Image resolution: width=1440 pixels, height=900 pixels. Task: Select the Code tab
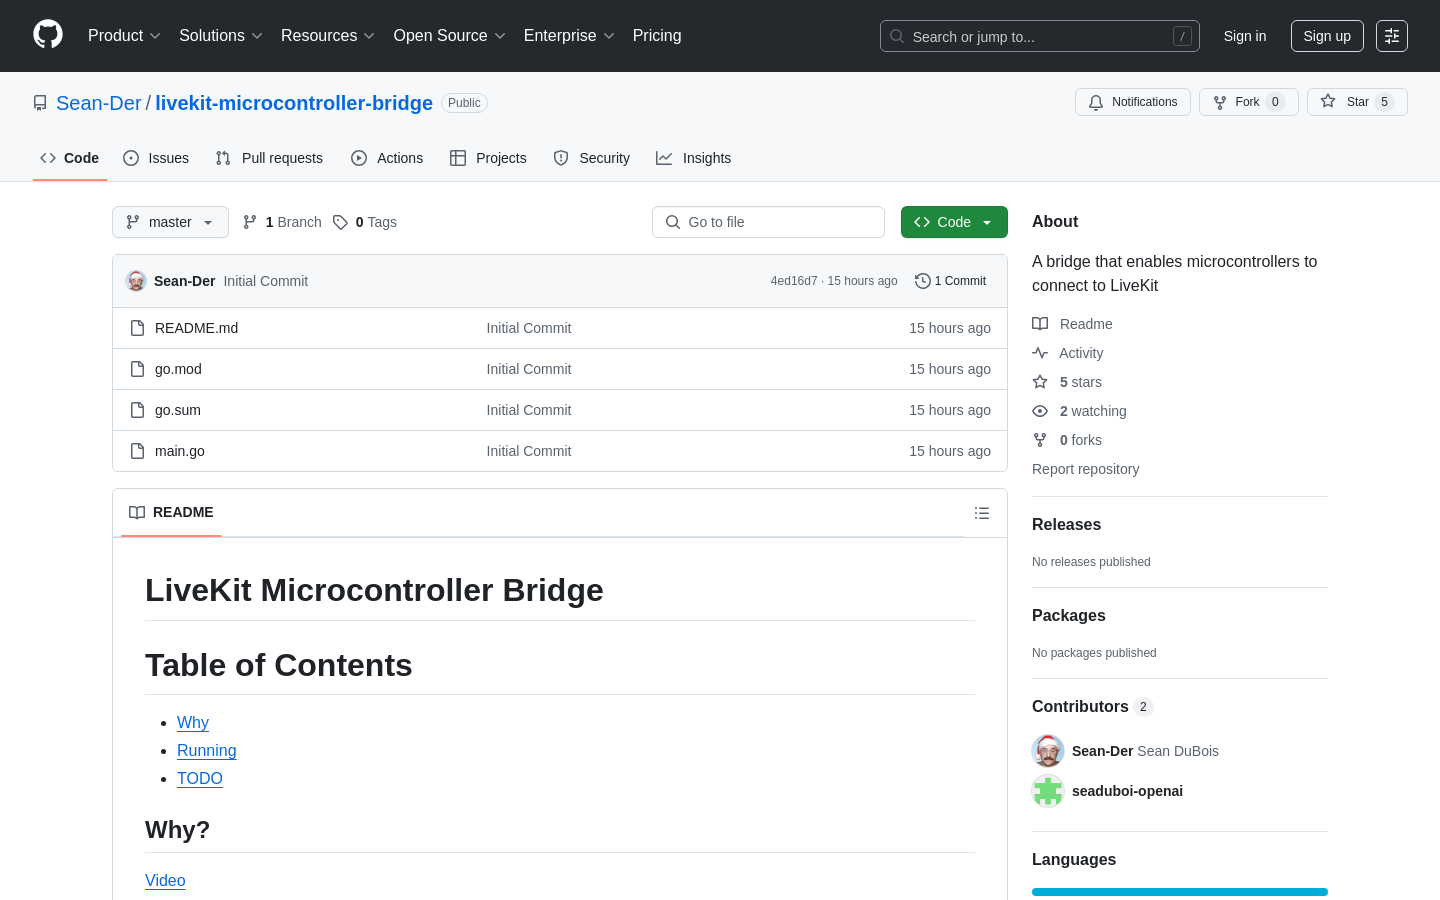(70, 158)
